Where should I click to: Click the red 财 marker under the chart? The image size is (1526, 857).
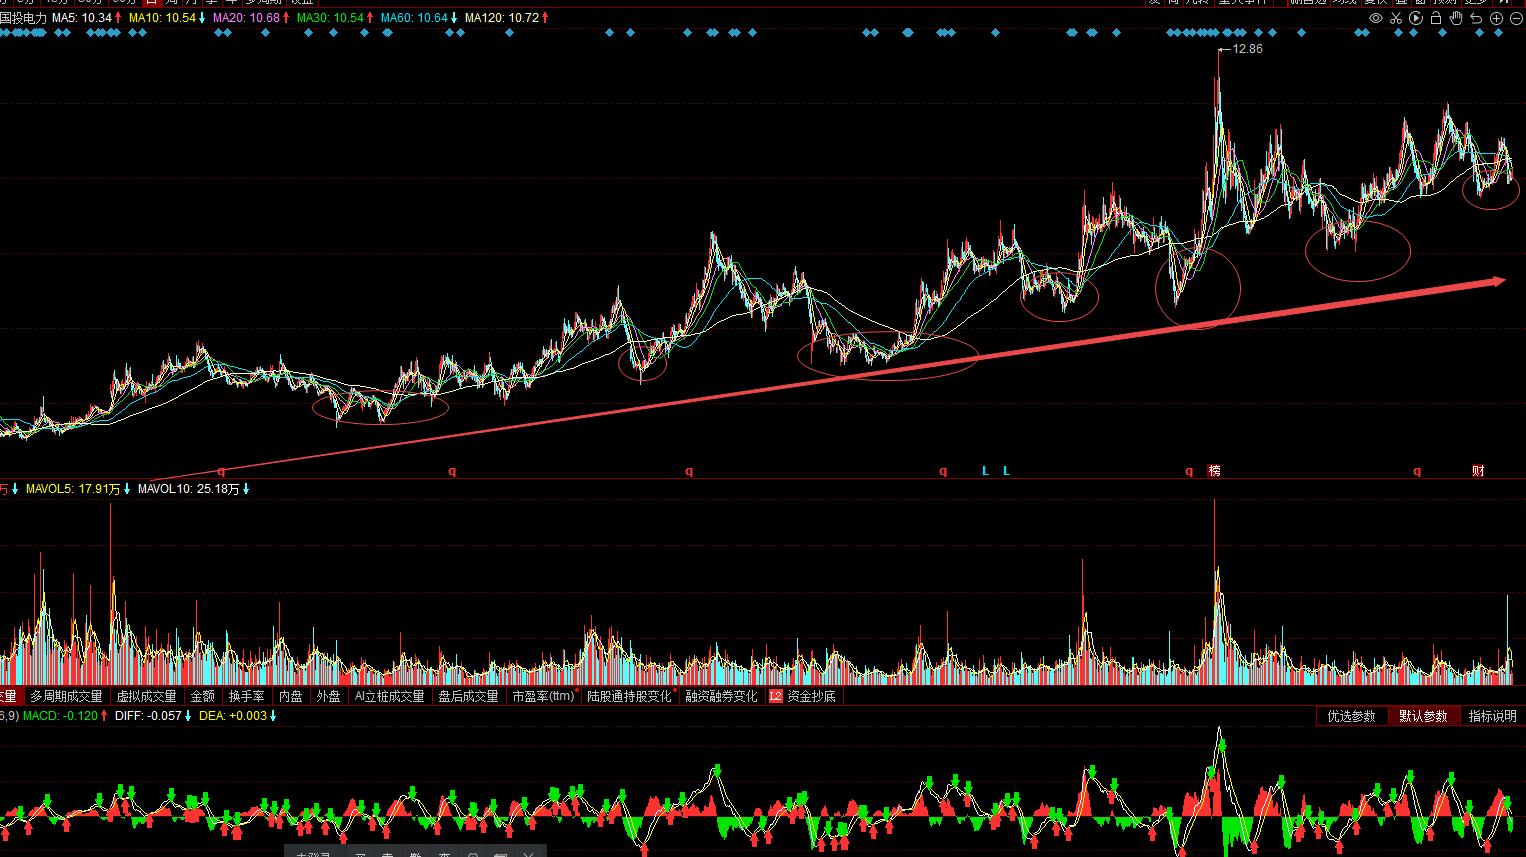(x=1478, y=471)
